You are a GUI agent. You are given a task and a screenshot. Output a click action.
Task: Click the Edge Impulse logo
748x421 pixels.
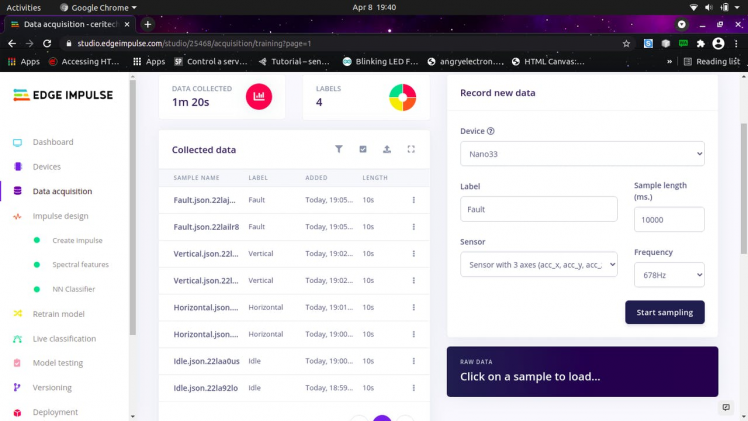pos(63,95)
